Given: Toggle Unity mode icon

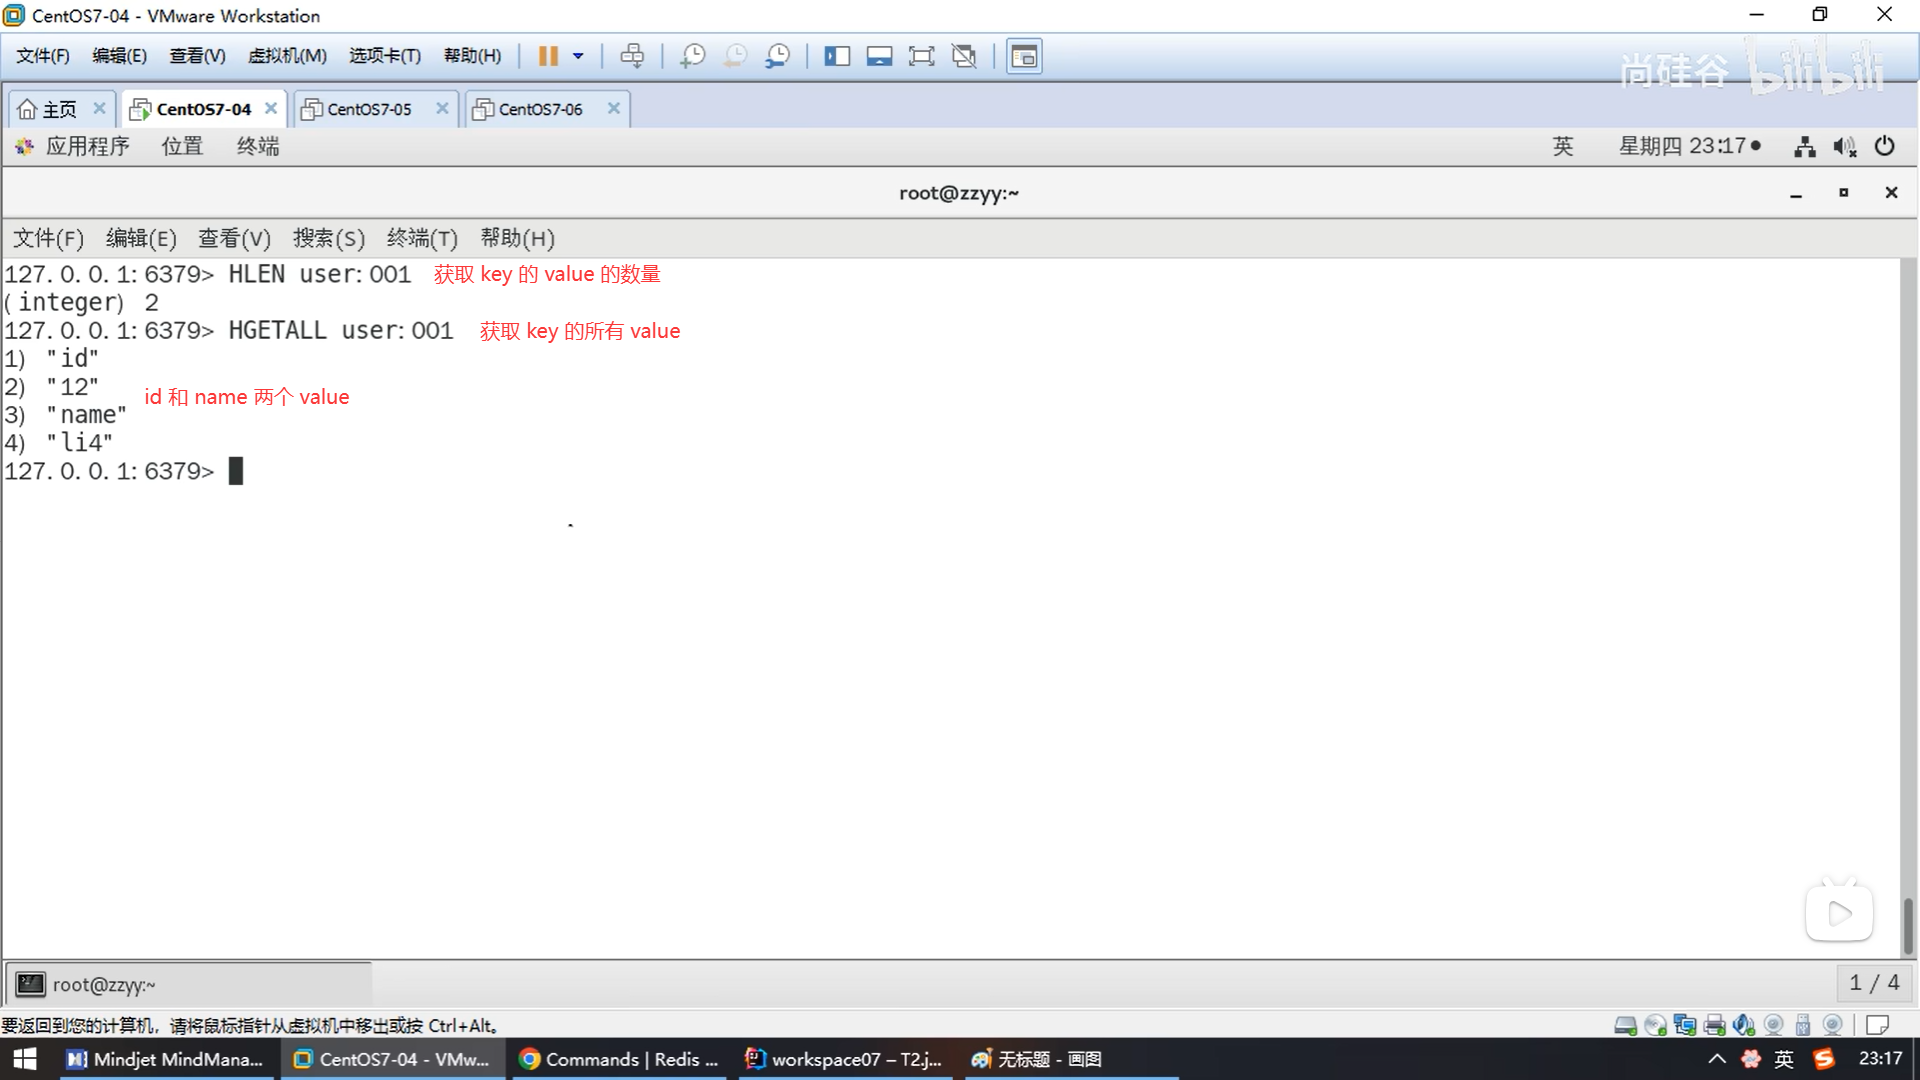Looking at the screenshot, I should (964, 56).
